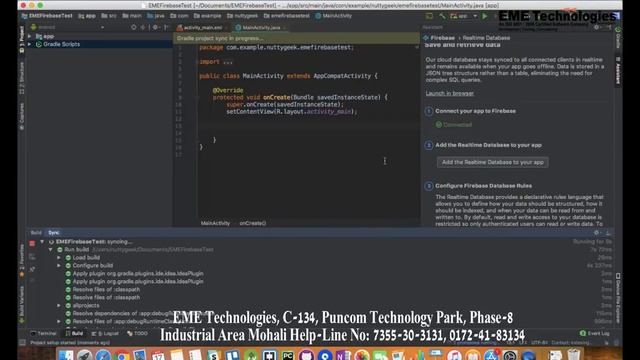The image size is (640, 360).
Task: Click the setContentView code line in editor
Action: tap(291, 111)
